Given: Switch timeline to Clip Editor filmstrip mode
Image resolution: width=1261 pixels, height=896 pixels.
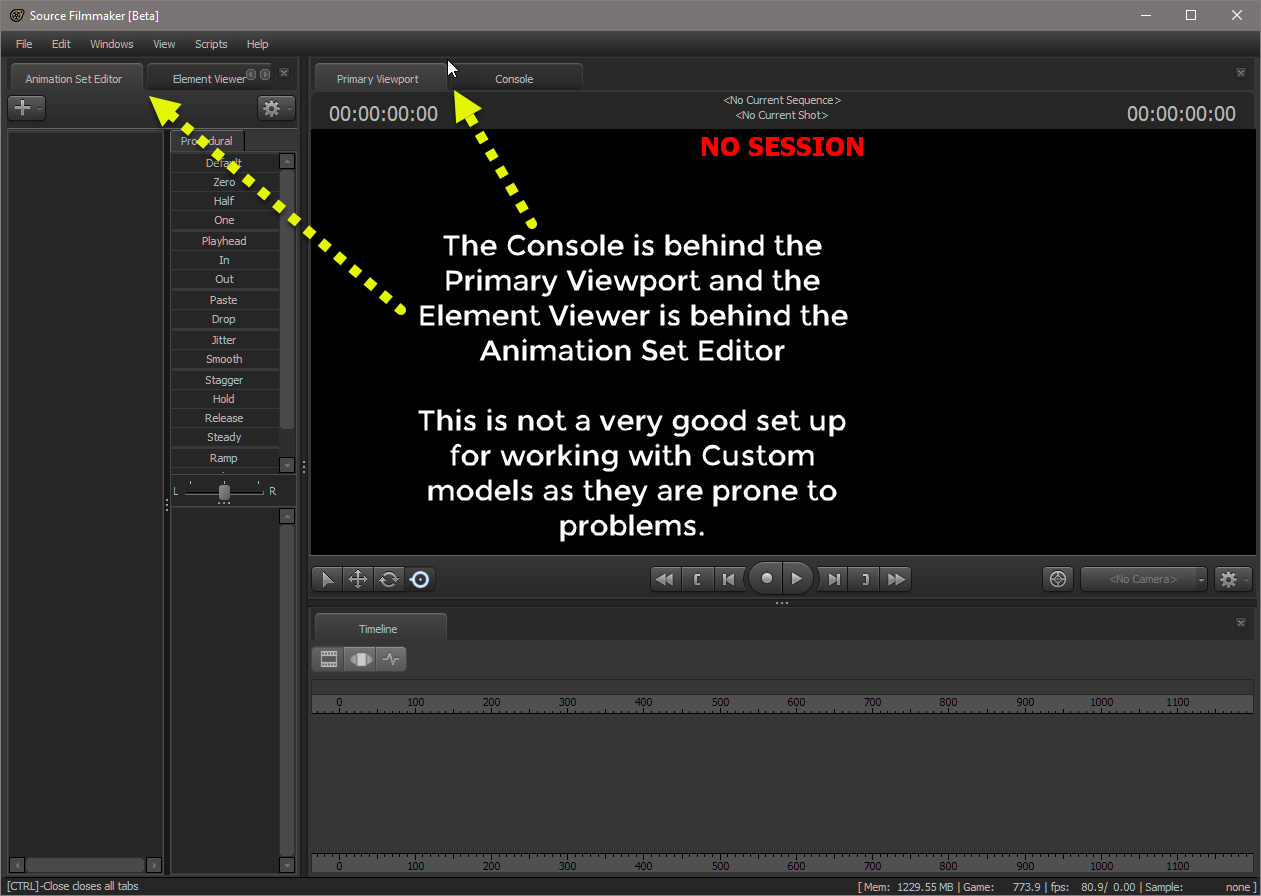Looking at the screenshot, I should (x=328, y=659).
